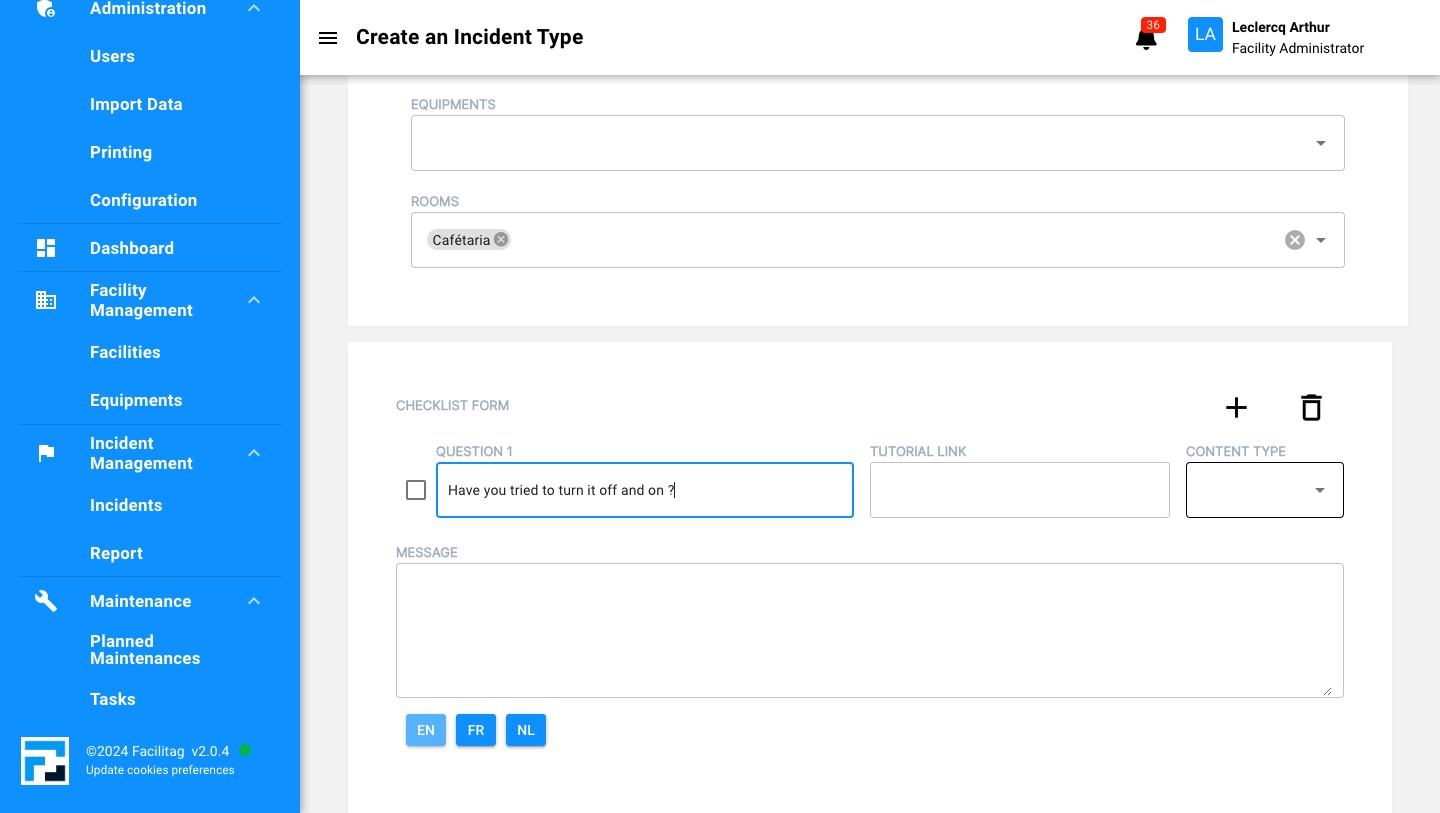Click the LA user avatar
The image size is (1440, 813).
1205,35
